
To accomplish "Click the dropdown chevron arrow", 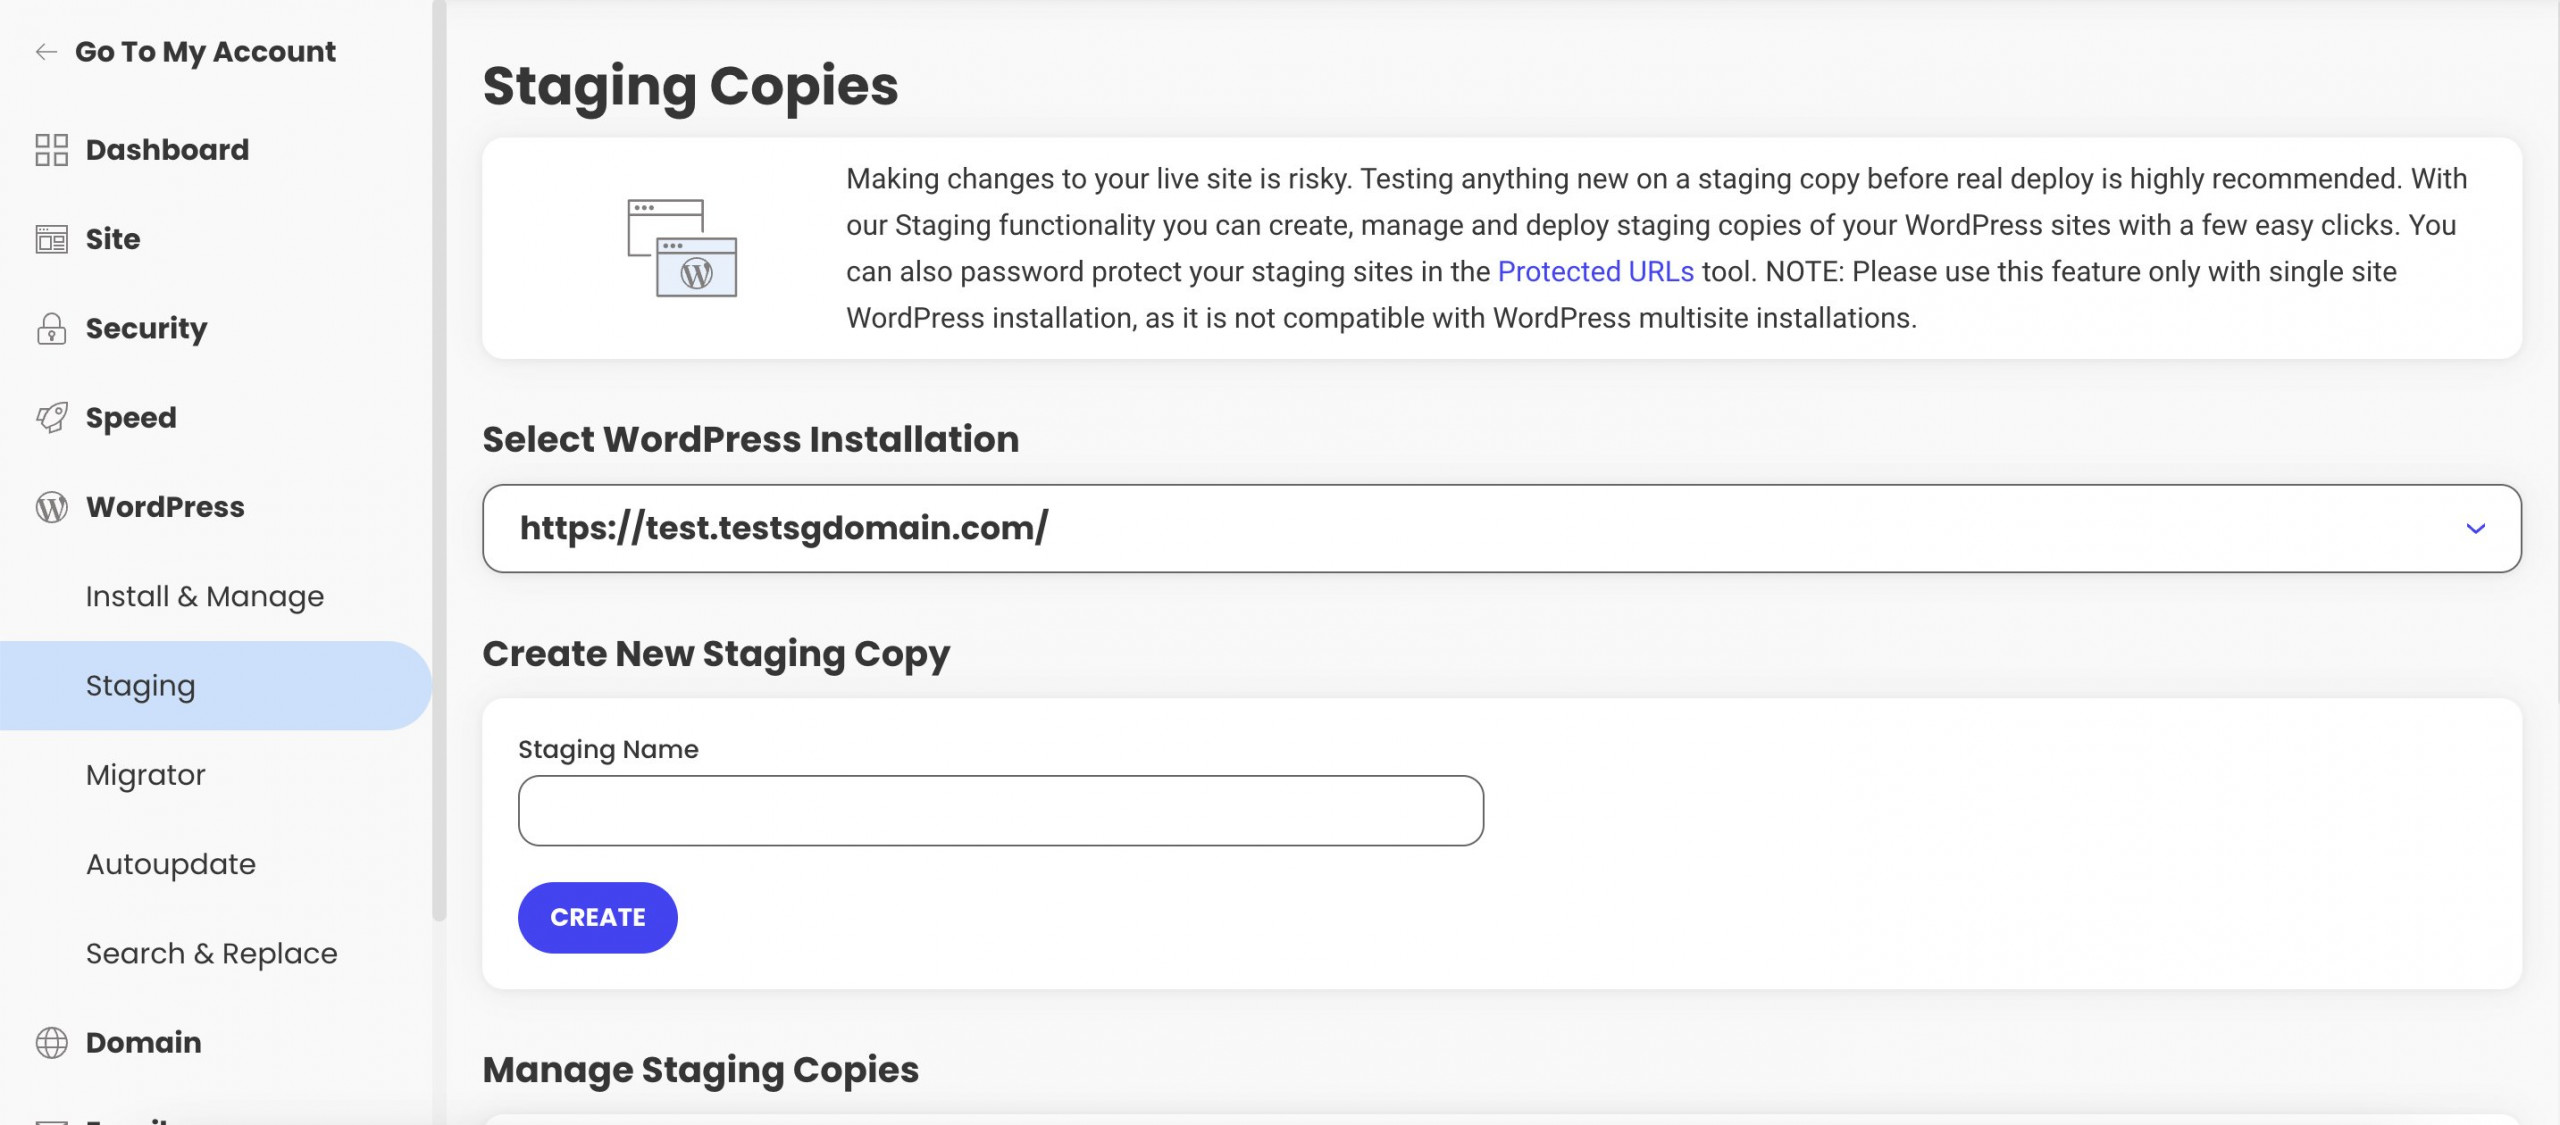I will pyautogui.click(x=2475, y=528).
